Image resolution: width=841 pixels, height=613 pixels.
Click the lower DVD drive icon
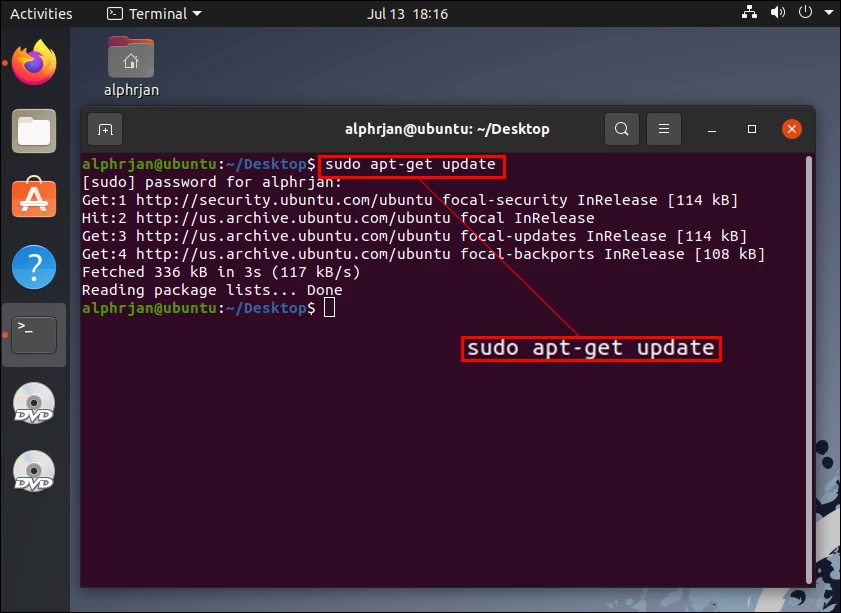(33, 472)
